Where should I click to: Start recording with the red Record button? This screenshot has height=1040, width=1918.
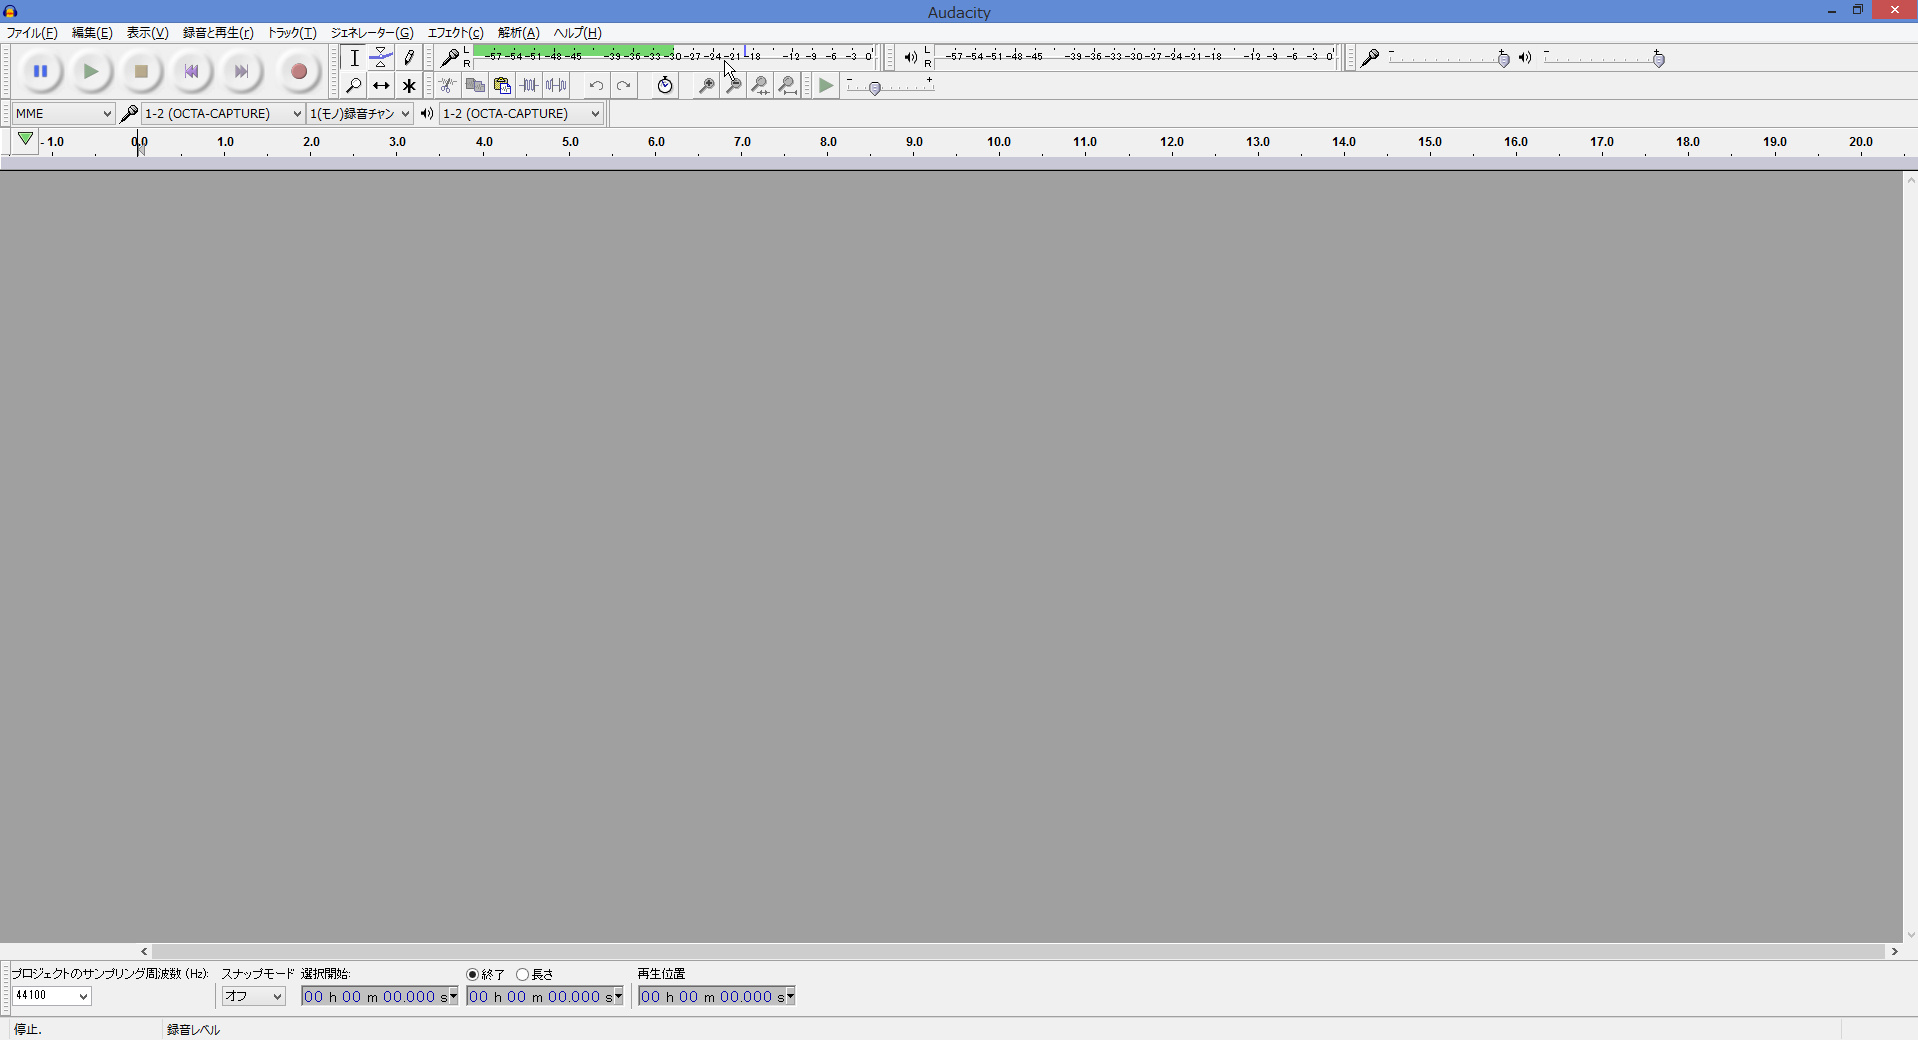[298, 71]
